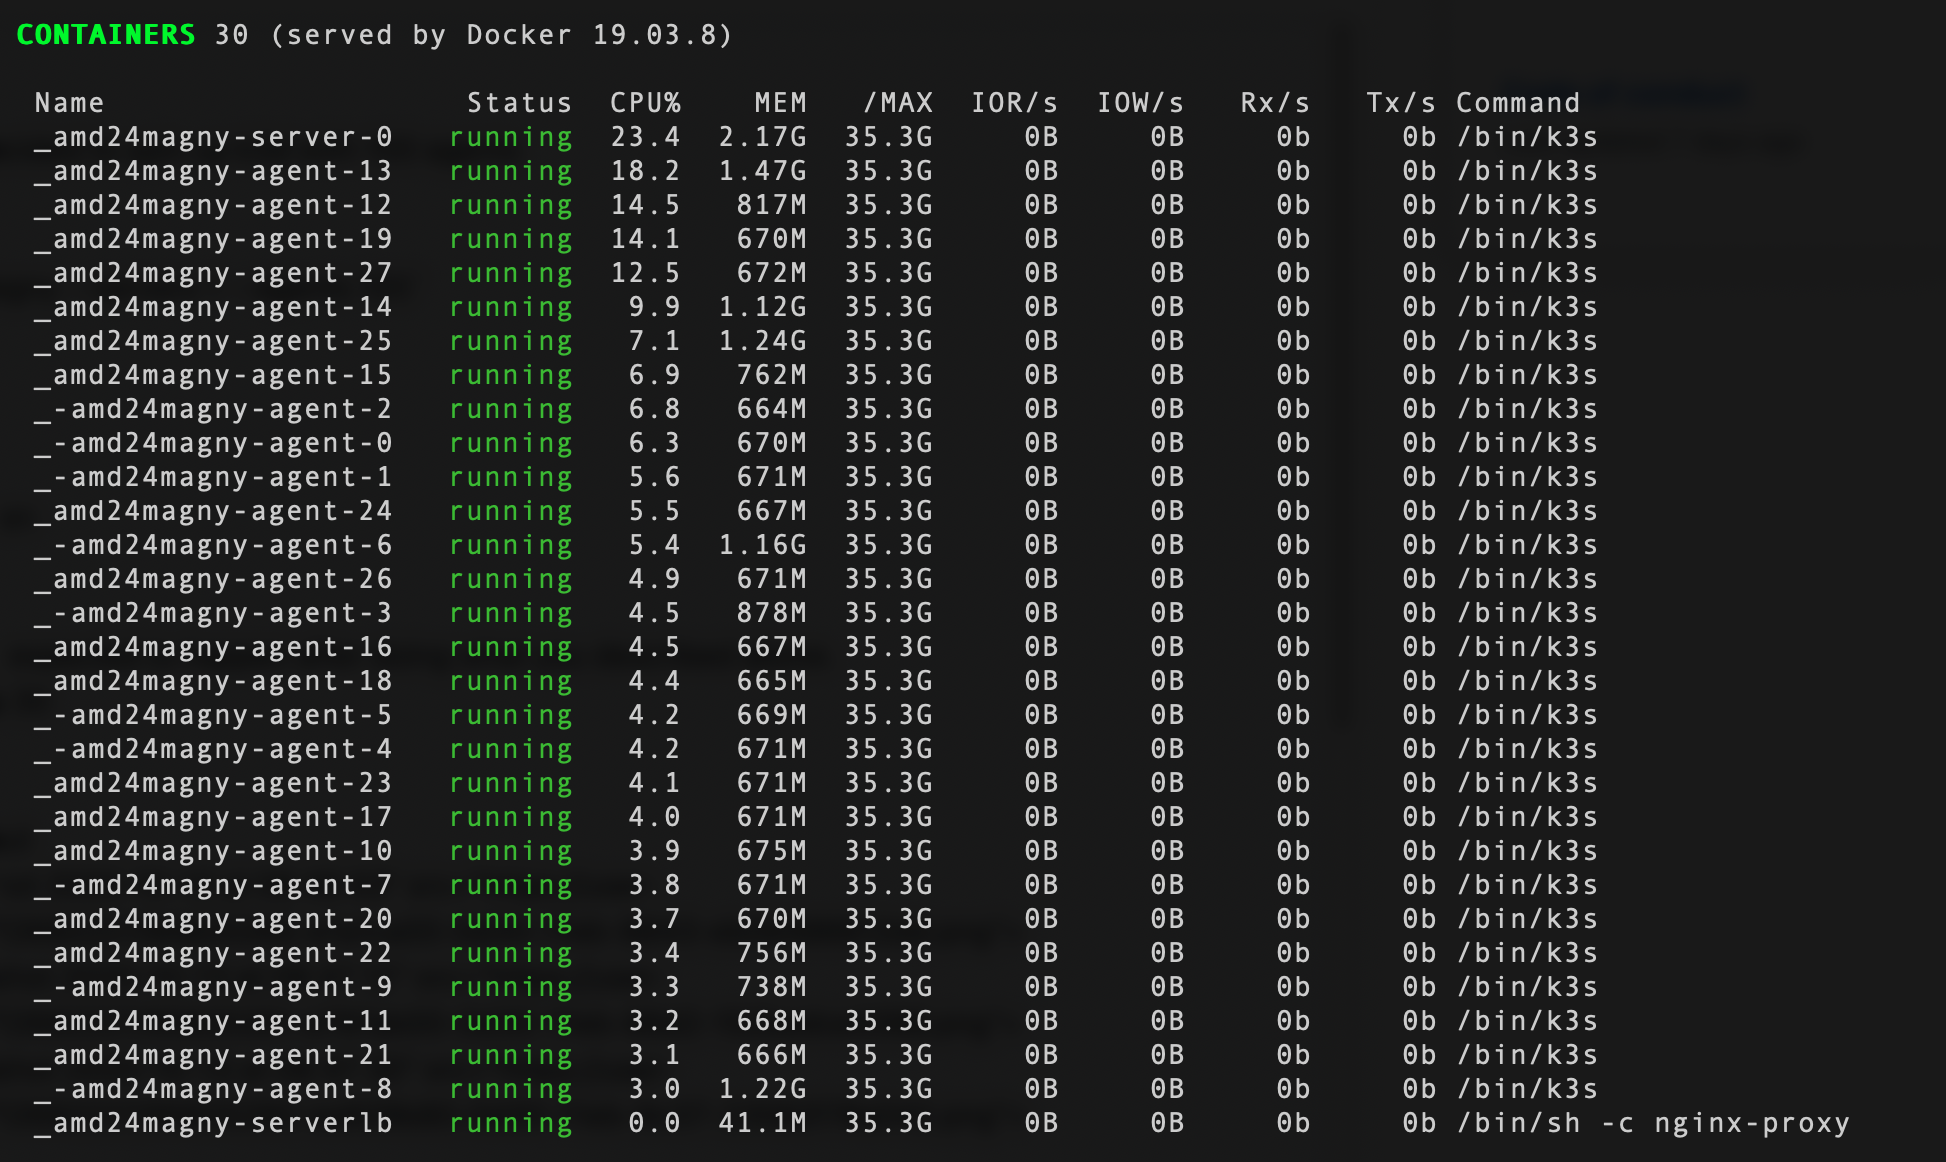Click the 675M memory value
The width and height of the screenshot is (1946, 1162).
(772, 851)
